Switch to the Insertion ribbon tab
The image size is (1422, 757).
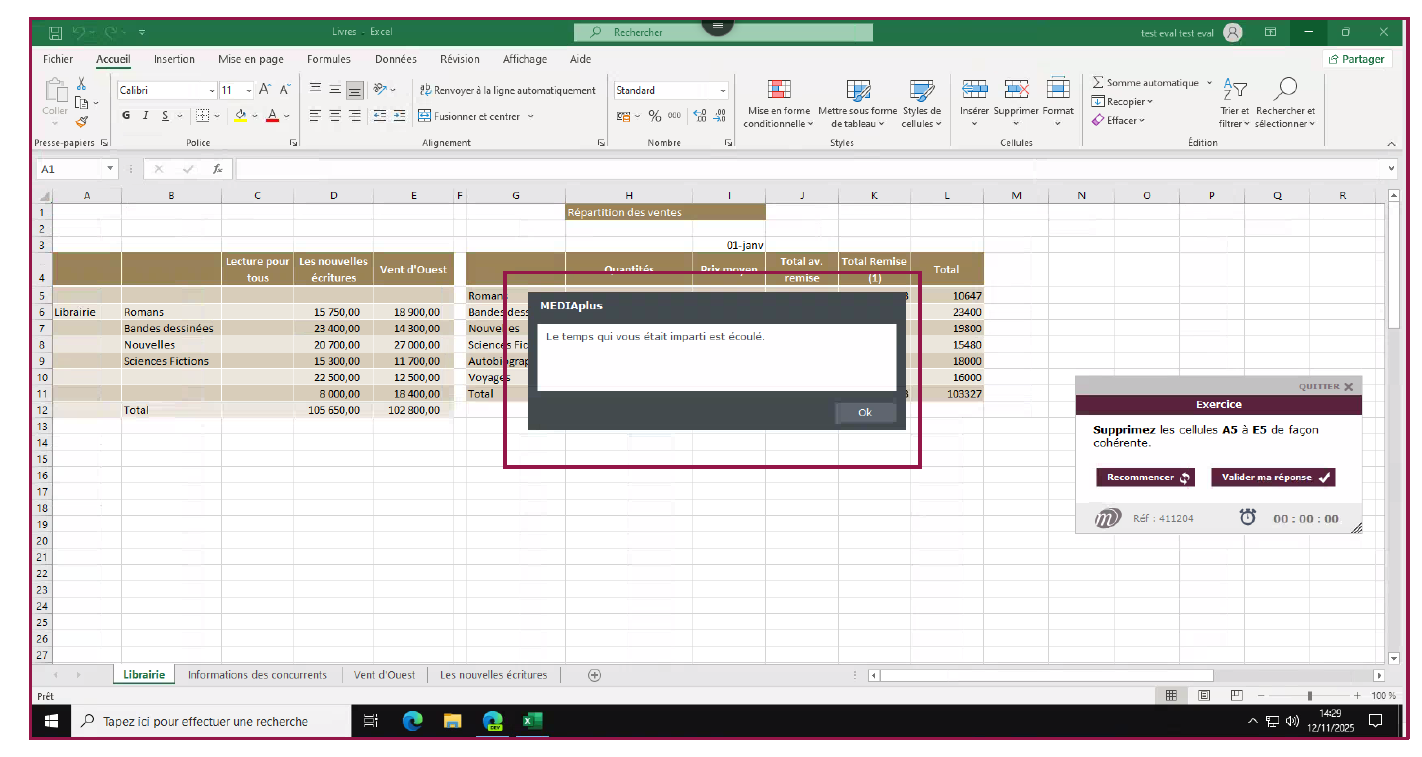coord(174,59)
